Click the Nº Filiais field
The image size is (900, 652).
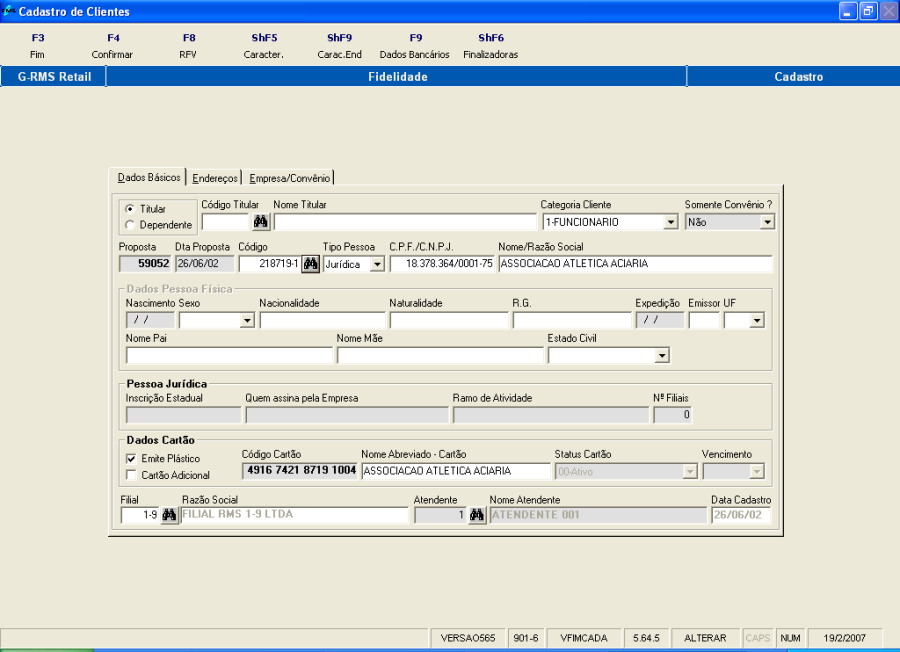(x=673, y=415)
